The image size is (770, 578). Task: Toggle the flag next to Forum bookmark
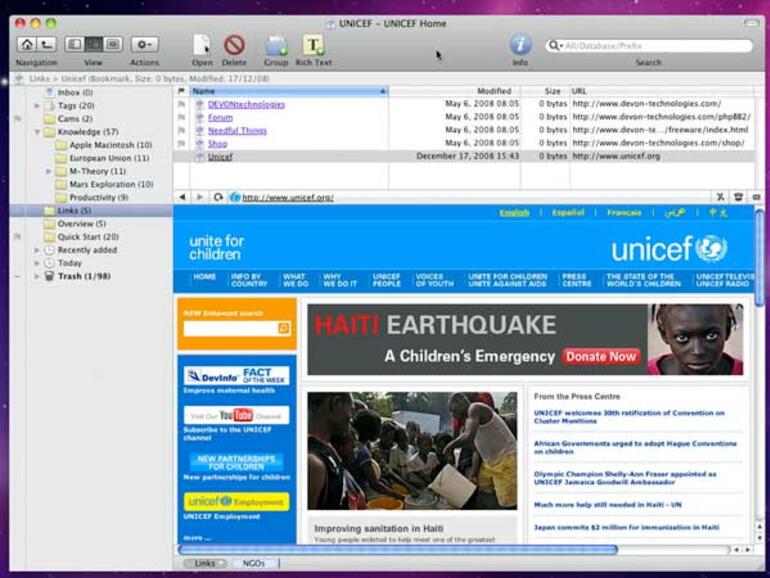[181, 117]
